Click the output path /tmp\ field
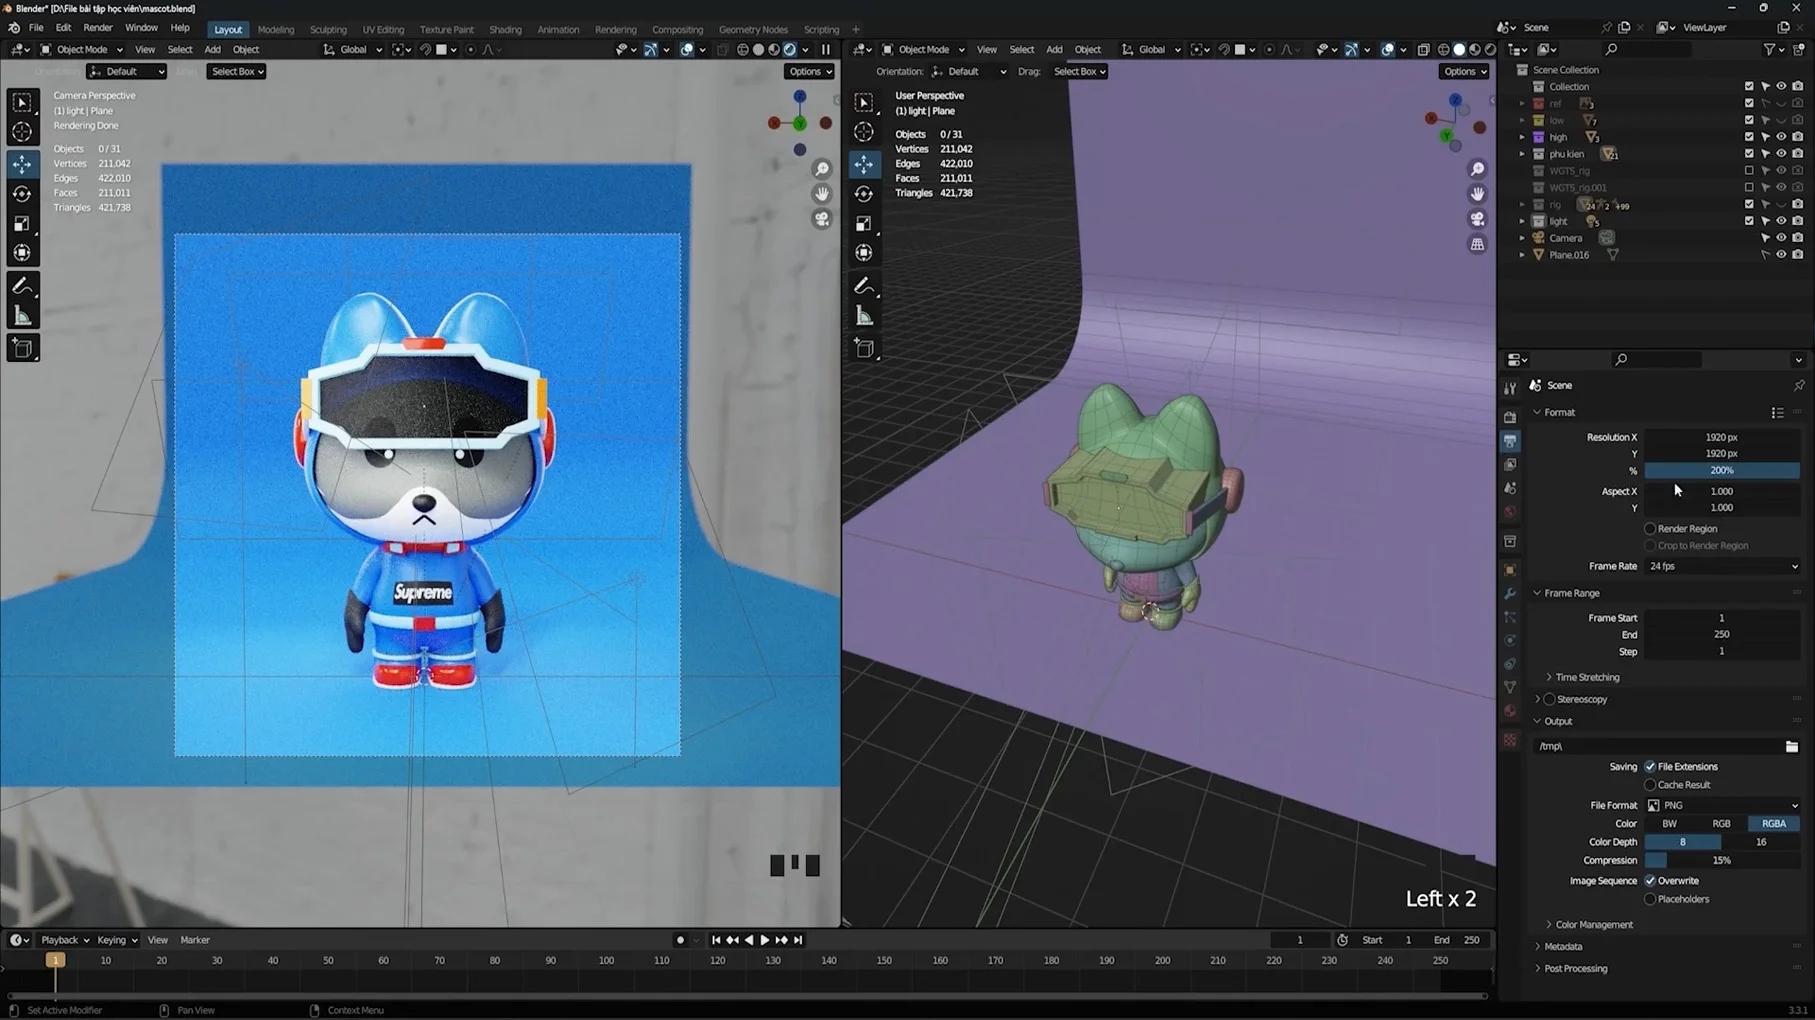1815x1020 pixels. [x=1658, y=747]
